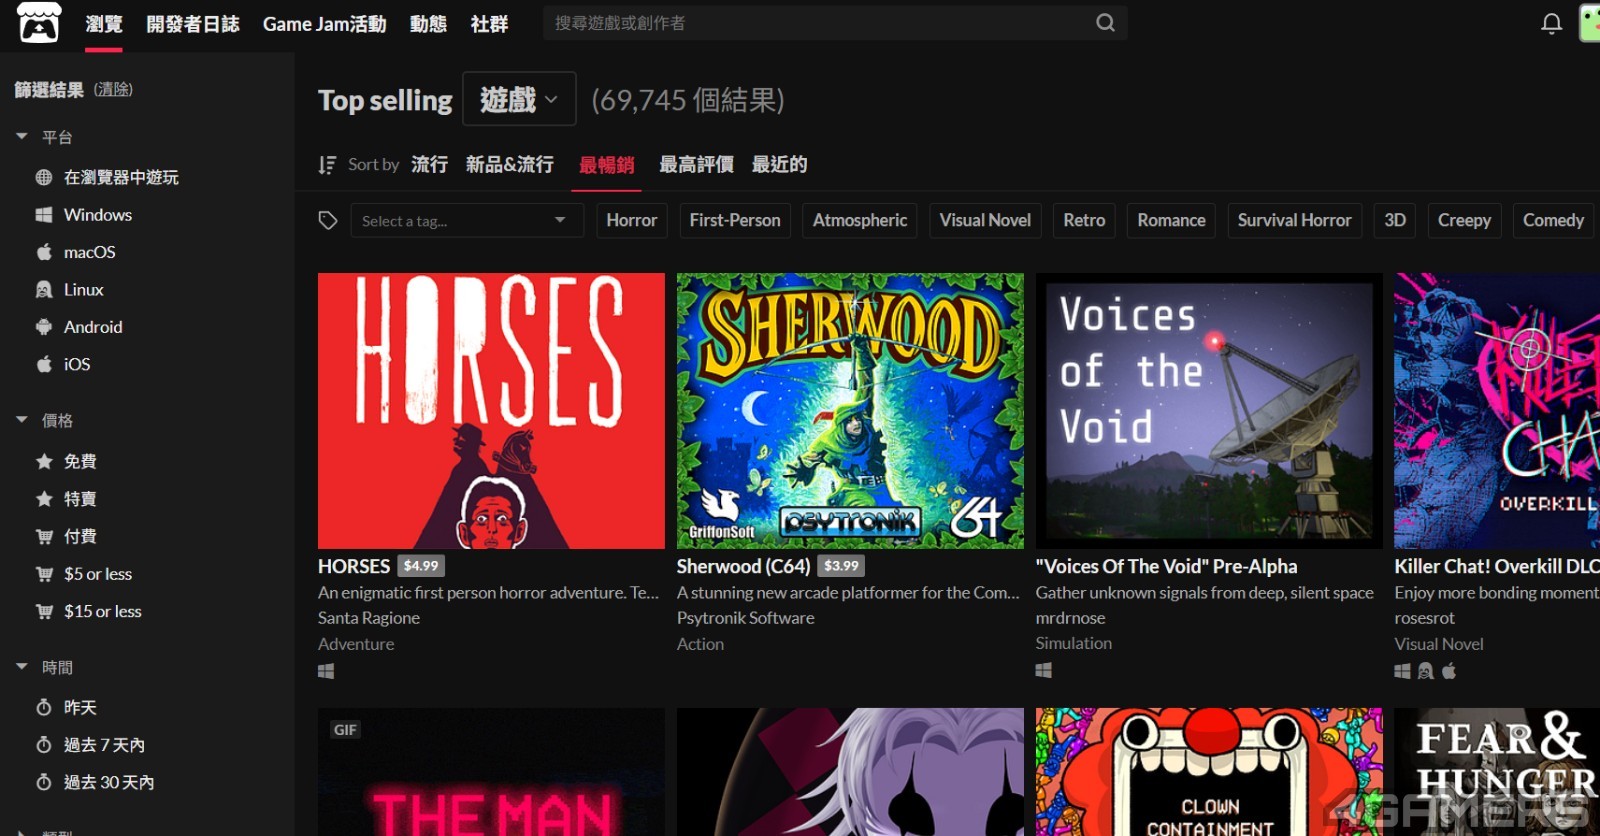The height and width of the screenshot is (836, 1600).
Task: Open the Sherwood (C64) game thumbnail
Action: click(x=850, y=411)
